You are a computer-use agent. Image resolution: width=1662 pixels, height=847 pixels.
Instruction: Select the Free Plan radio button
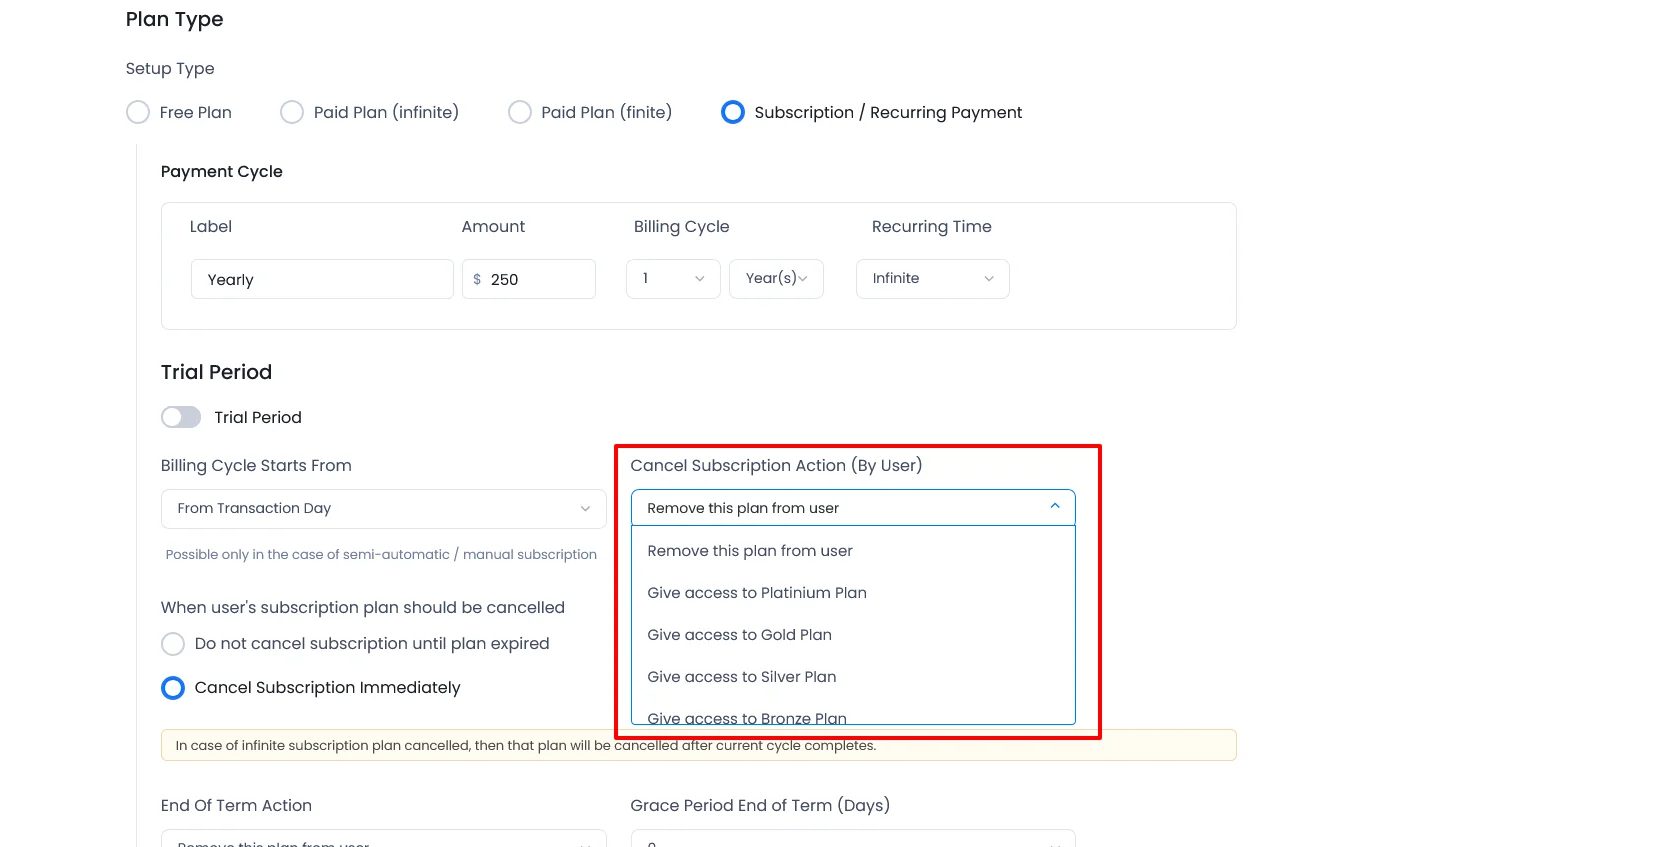pos(138,112)
